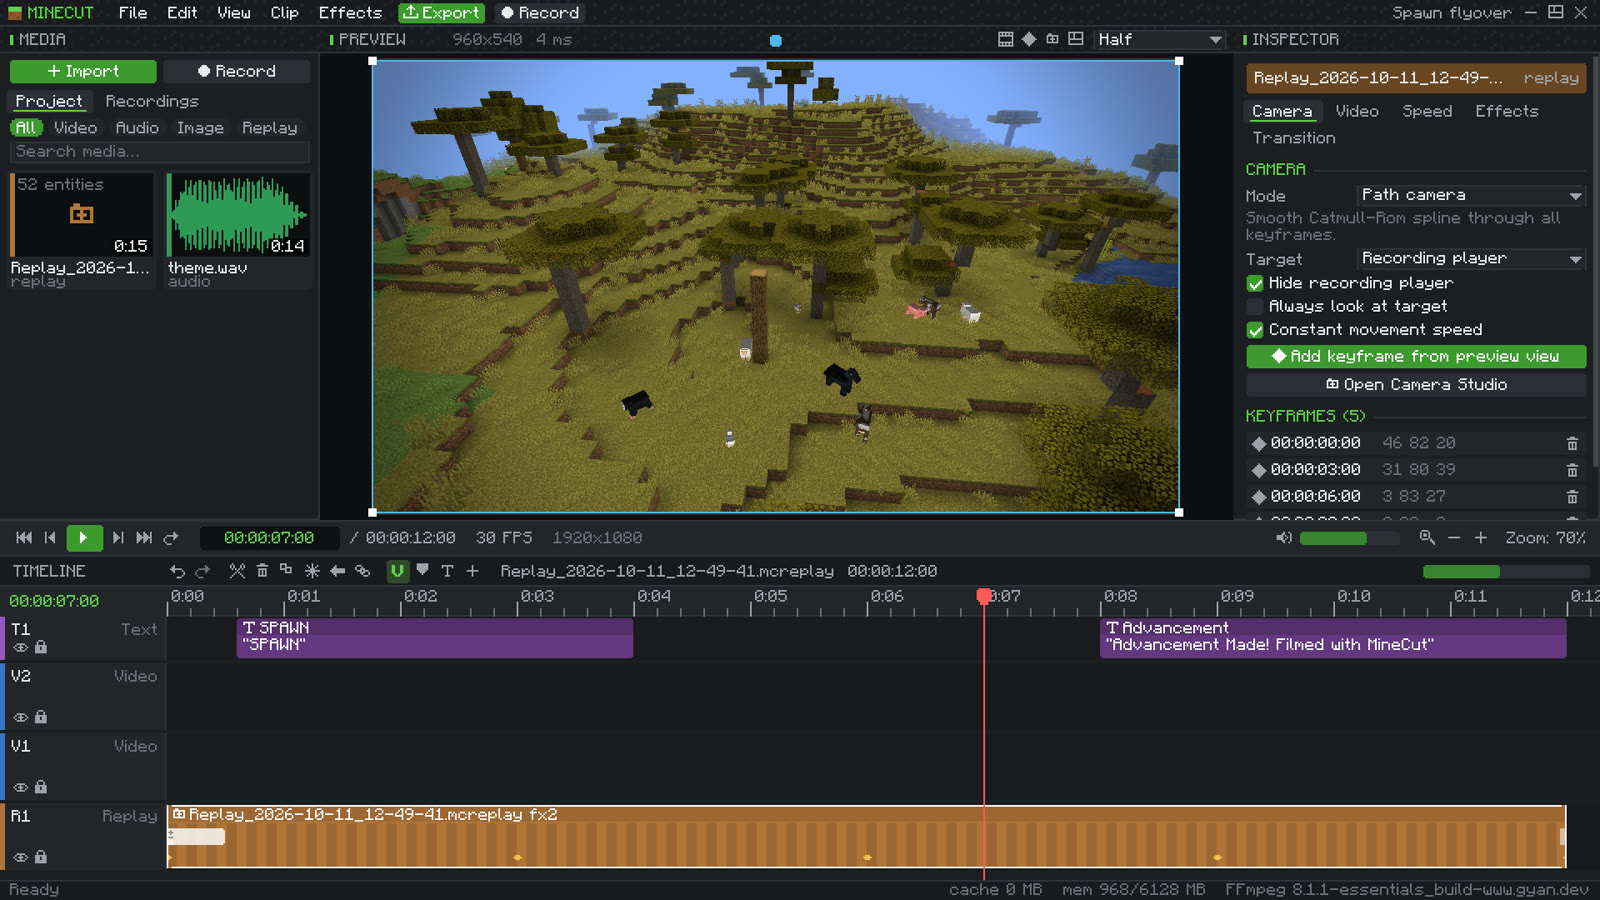Screen dimensions: 1600x900
Task: Click Add keyframe from preview view
Action: [x=1416, y=356]
